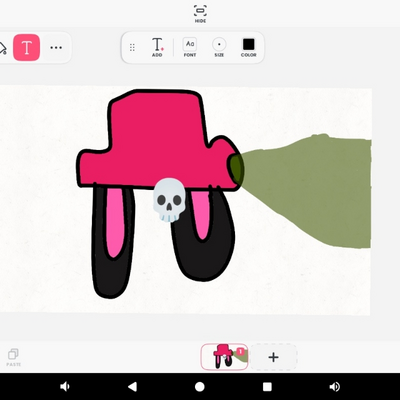
Task: Tap the Android home circle button
Action: point(200,387)
